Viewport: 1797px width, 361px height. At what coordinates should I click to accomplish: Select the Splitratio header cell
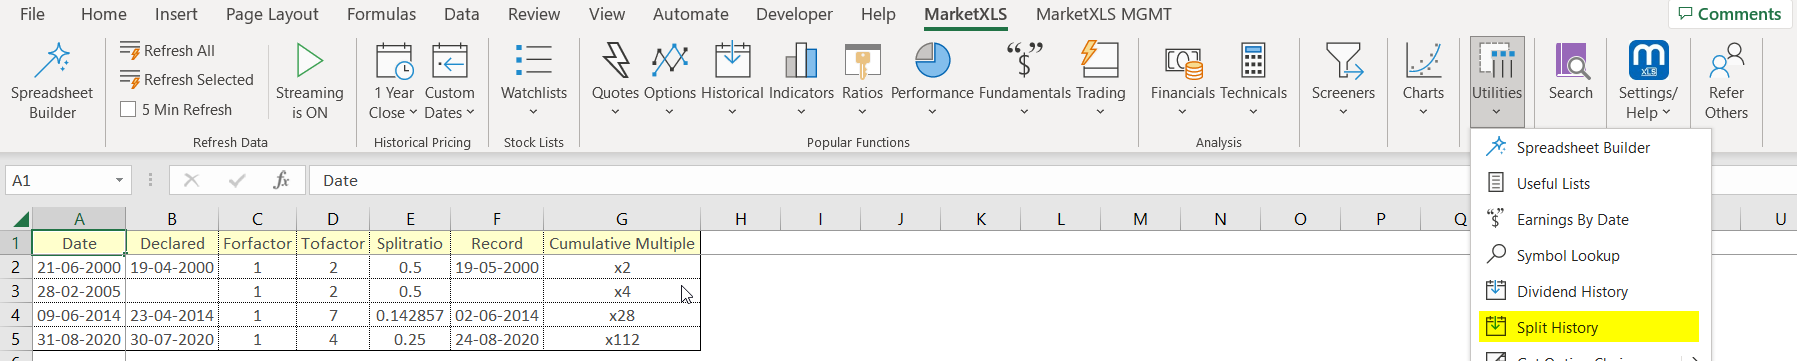pos(410,243)
